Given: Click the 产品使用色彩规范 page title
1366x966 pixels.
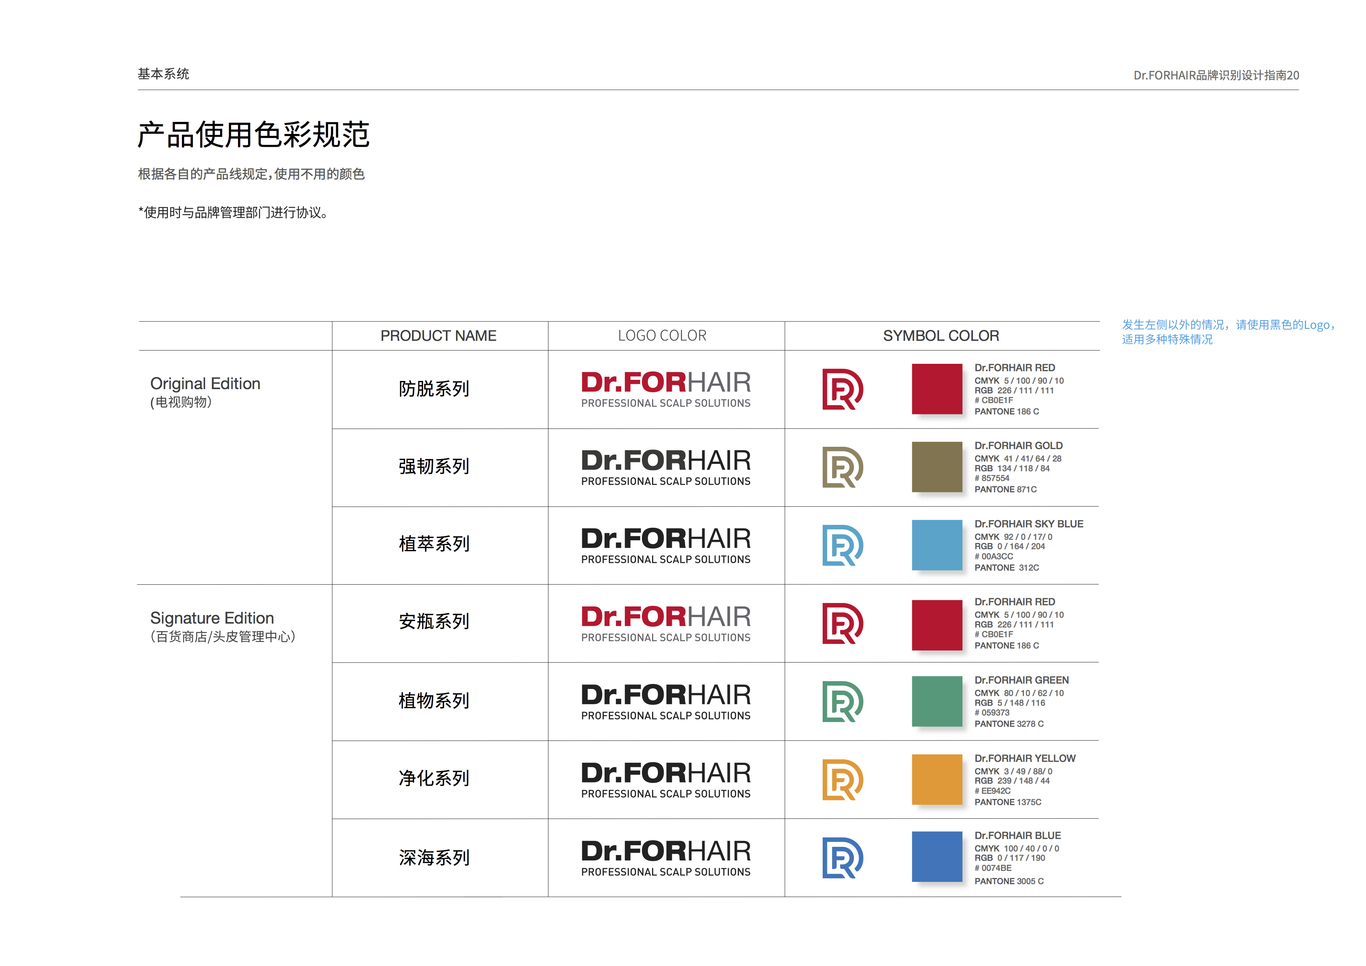Looking at the screenshot, I should click(x=254, y=134).
